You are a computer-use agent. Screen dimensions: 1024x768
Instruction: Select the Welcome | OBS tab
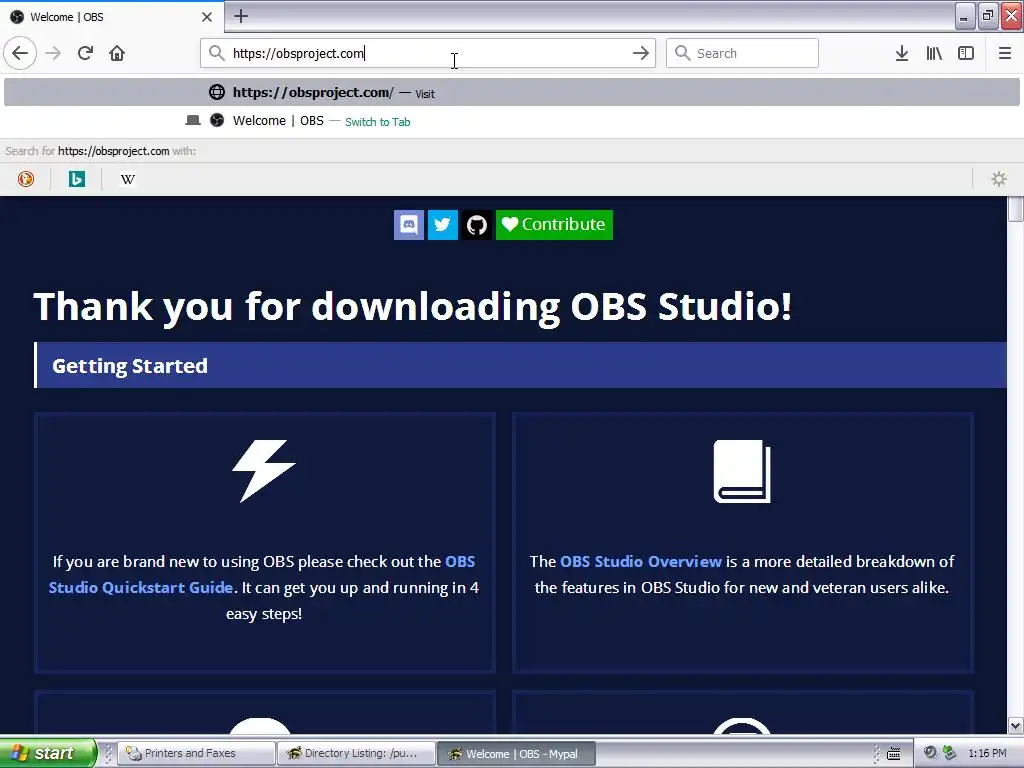[x=111, y=17]
